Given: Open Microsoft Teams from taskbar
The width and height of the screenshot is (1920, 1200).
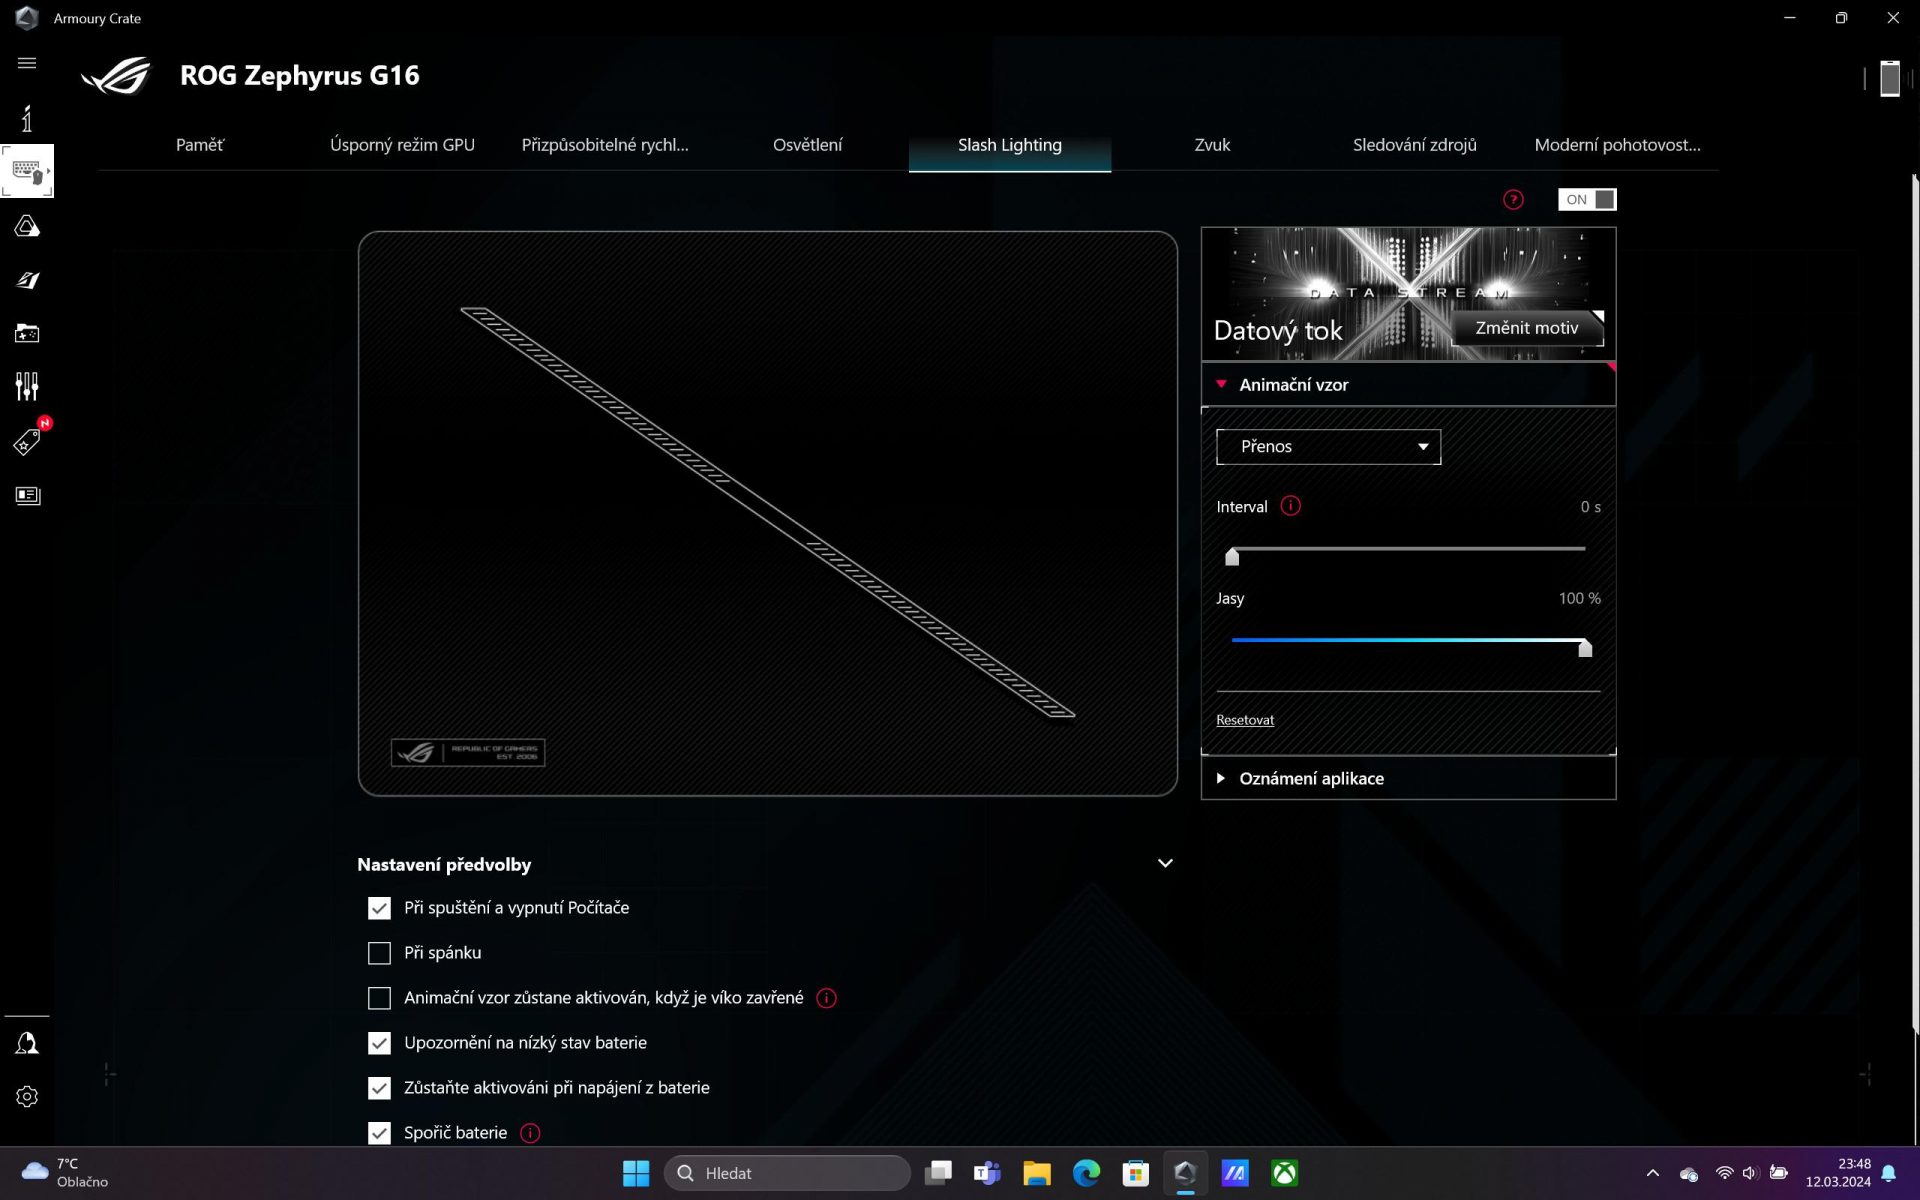Looking at the screenshot, I should click(987, 1173).
